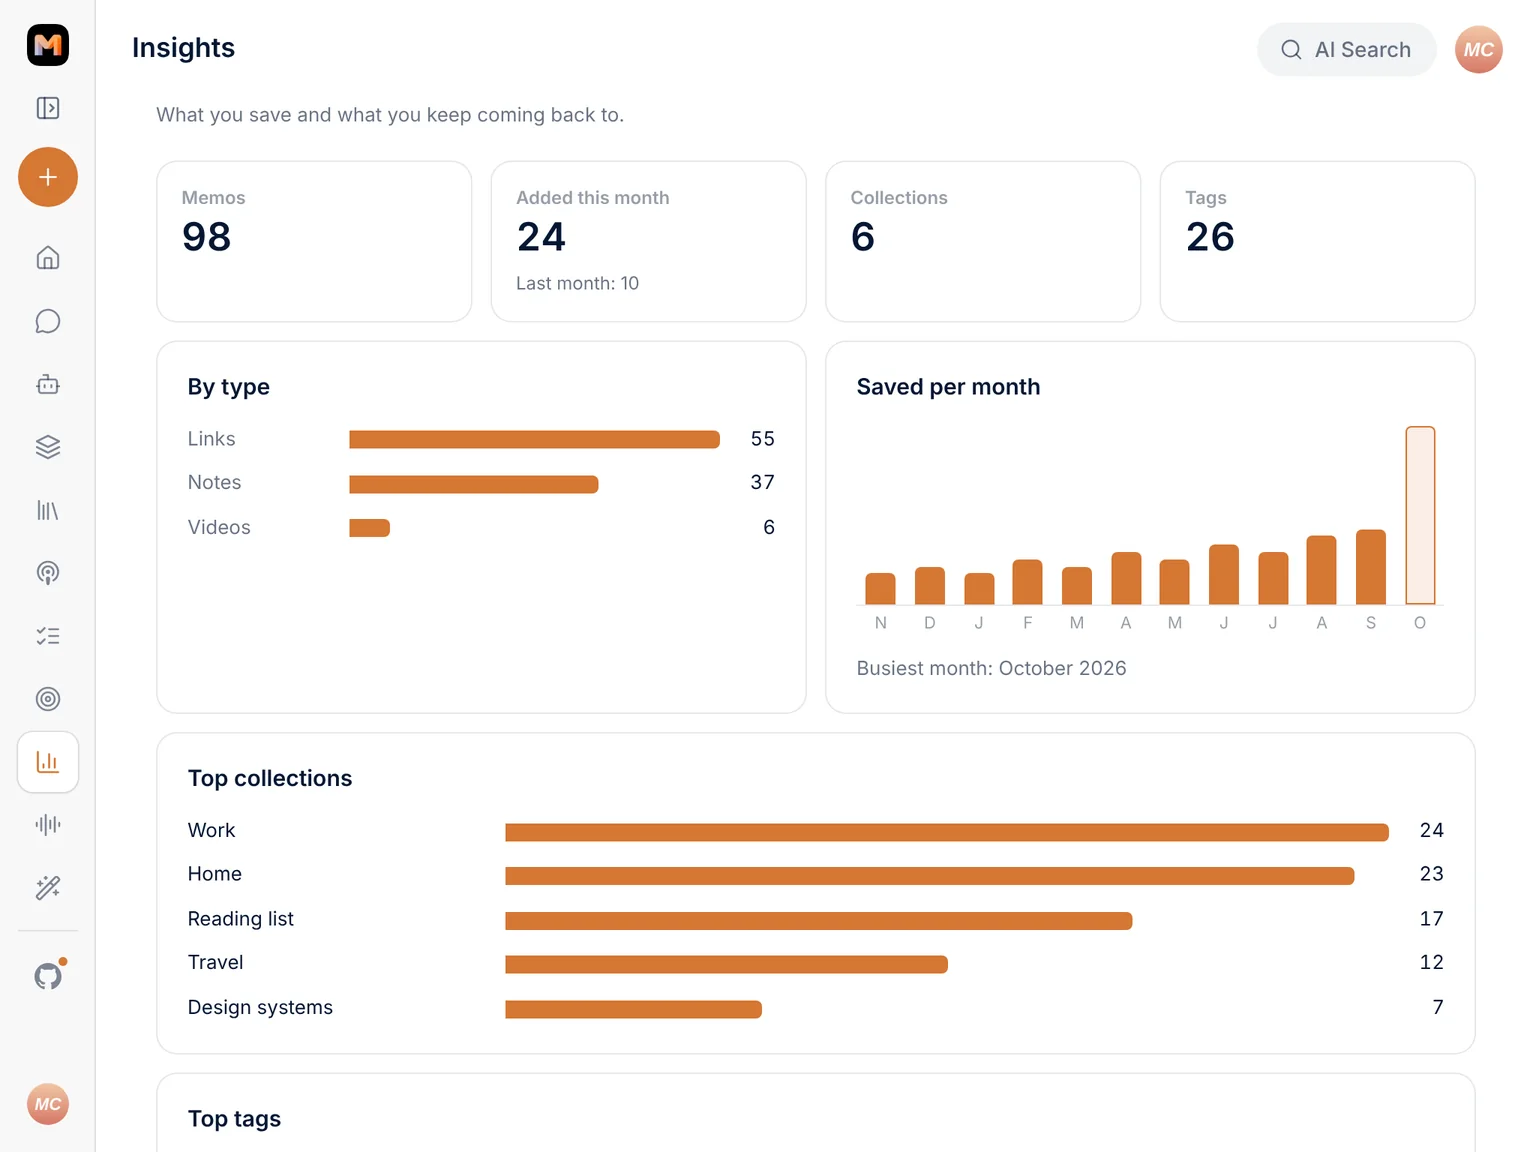Click the "Design systems" label
Viewport: 1536px width, 1152px height.
260,1007
